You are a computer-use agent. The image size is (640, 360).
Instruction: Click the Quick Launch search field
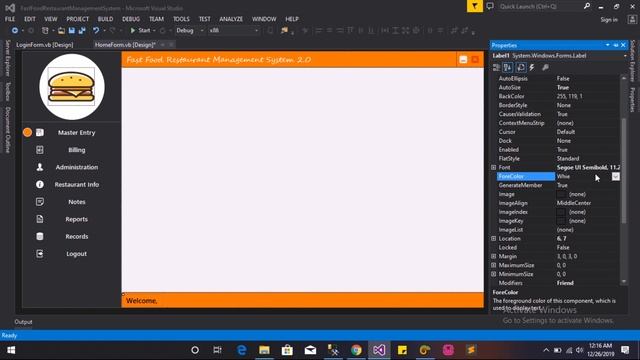[x=540, y=6]
